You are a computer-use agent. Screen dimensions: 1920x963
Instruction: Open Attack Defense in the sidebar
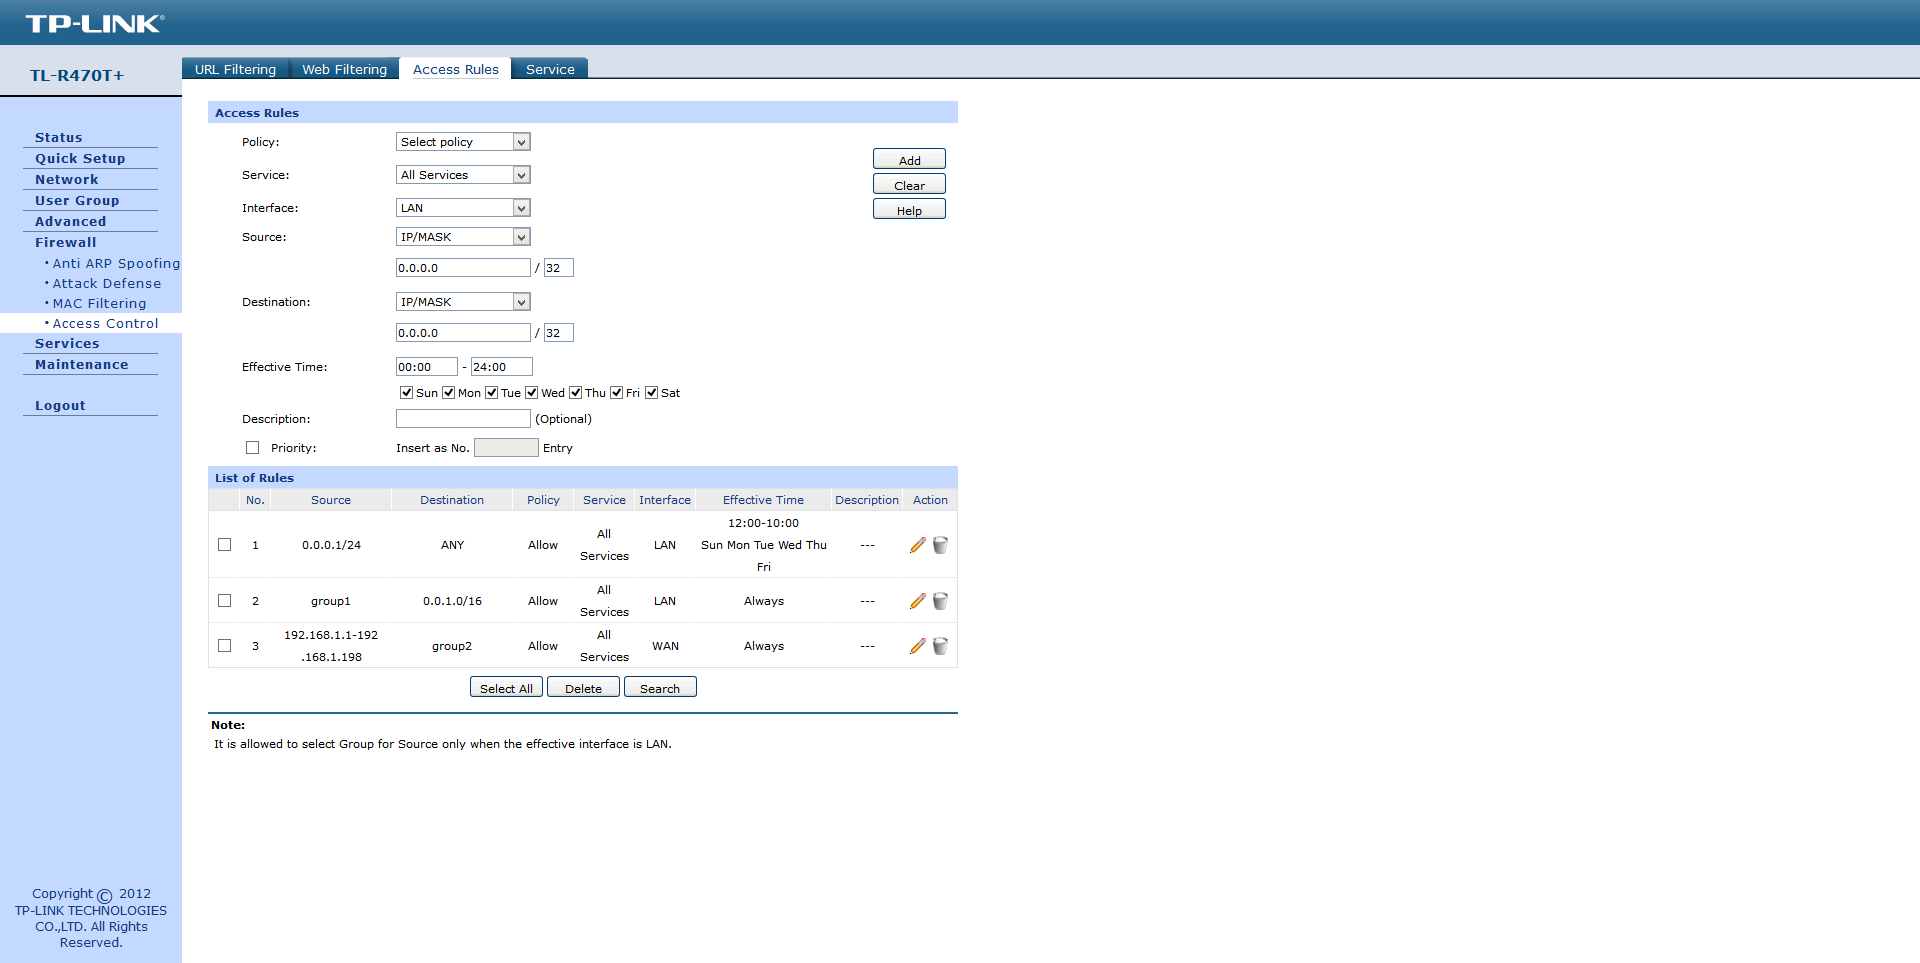106,284
